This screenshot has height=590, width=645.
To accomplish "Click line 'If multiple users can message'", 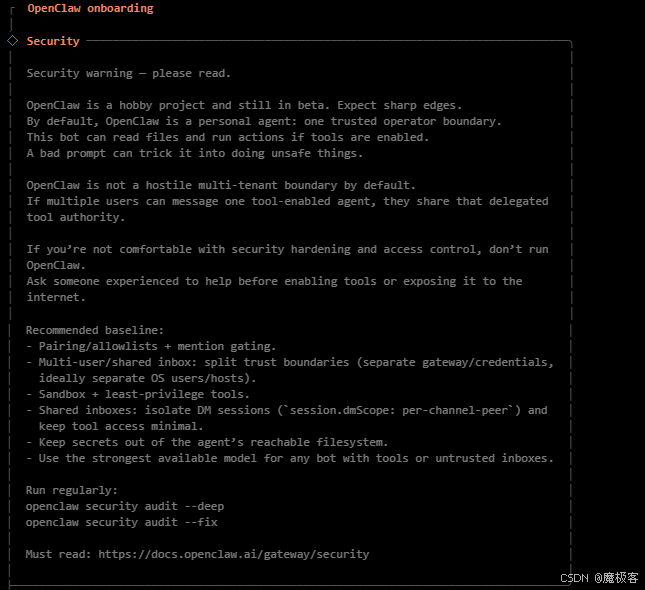I will coord(288,201).
